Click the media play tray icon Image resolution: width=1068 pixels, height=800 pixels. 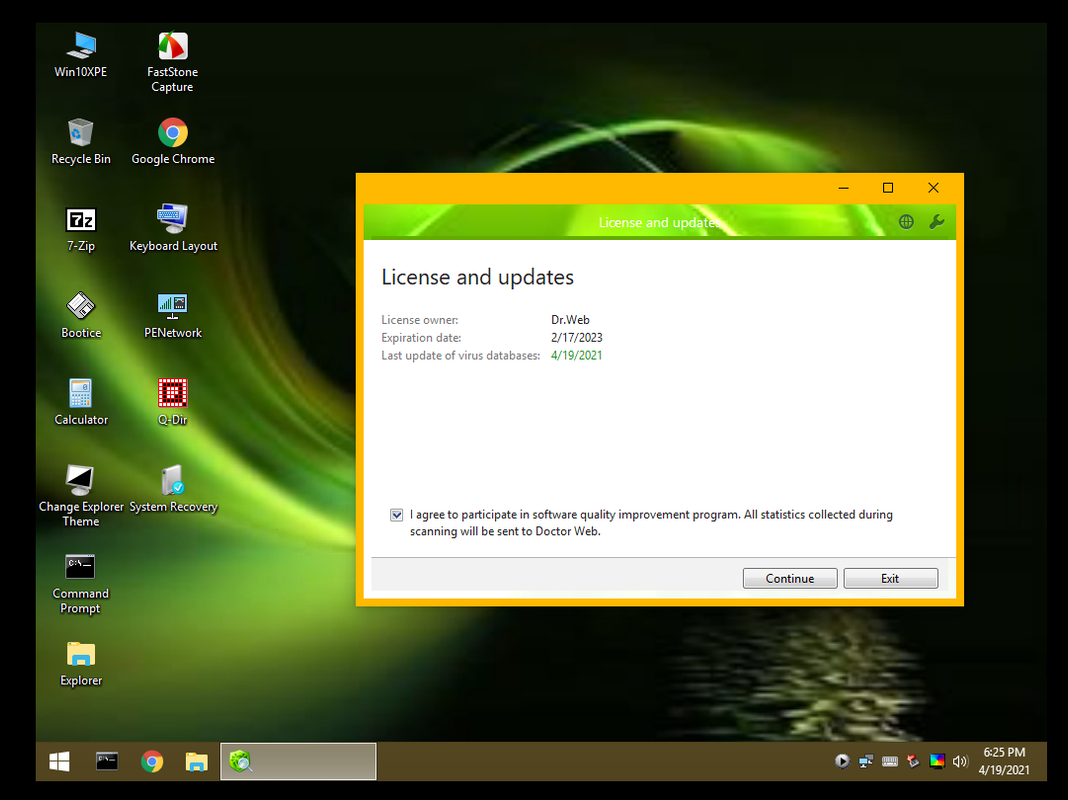(842, 761)
